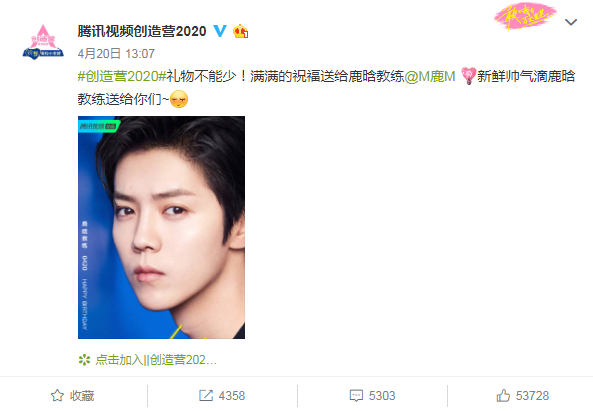
Task: Click the blue V verified badge
Action: (220, 31)
